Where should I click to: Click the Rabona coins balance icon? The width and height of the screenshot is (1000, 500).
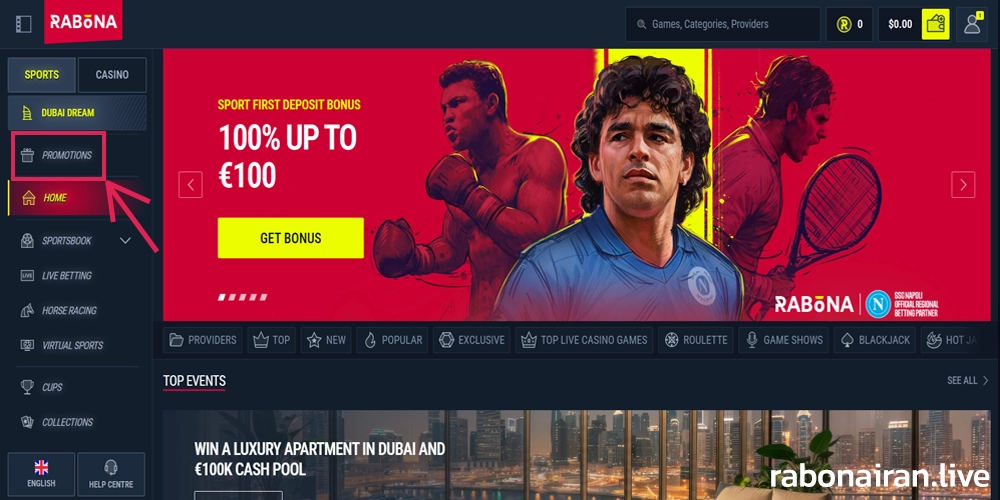tap(844, 24)
